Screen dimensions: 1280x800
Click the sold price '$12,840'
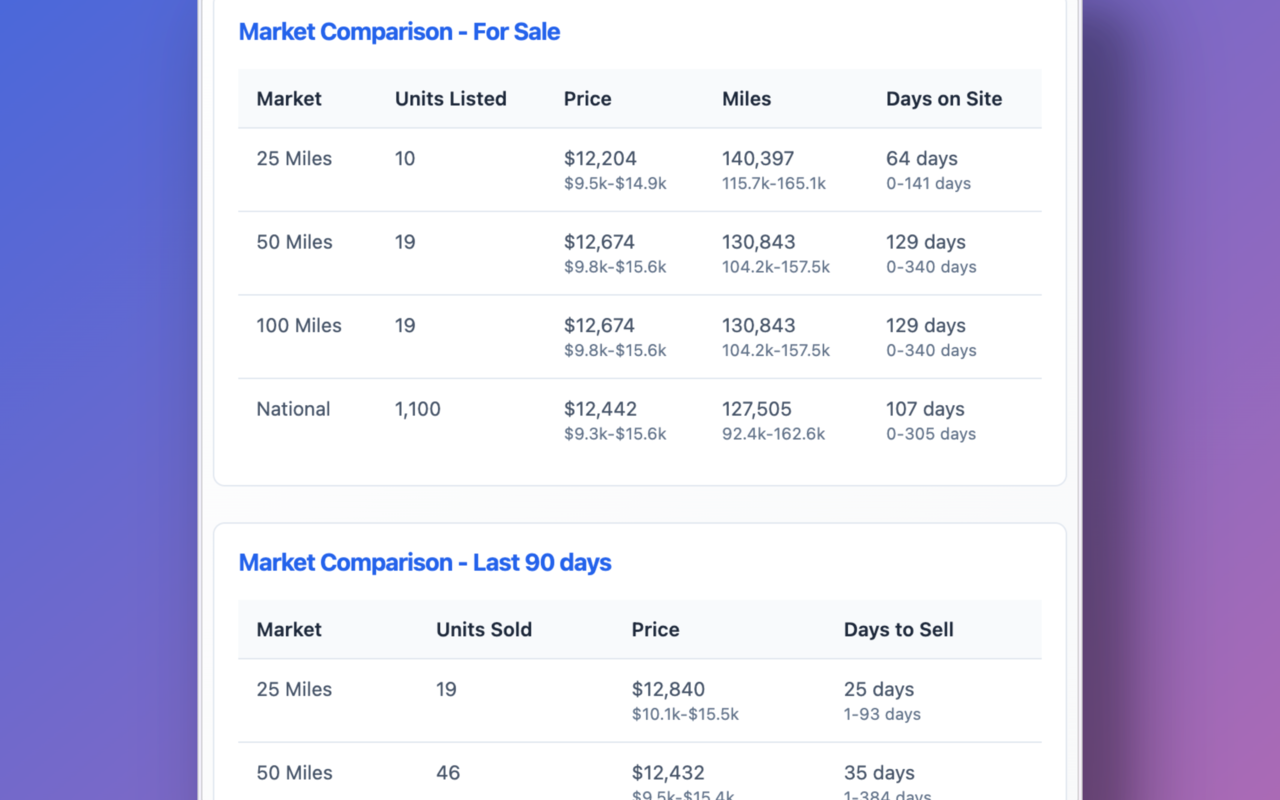[x=668, y=690]
